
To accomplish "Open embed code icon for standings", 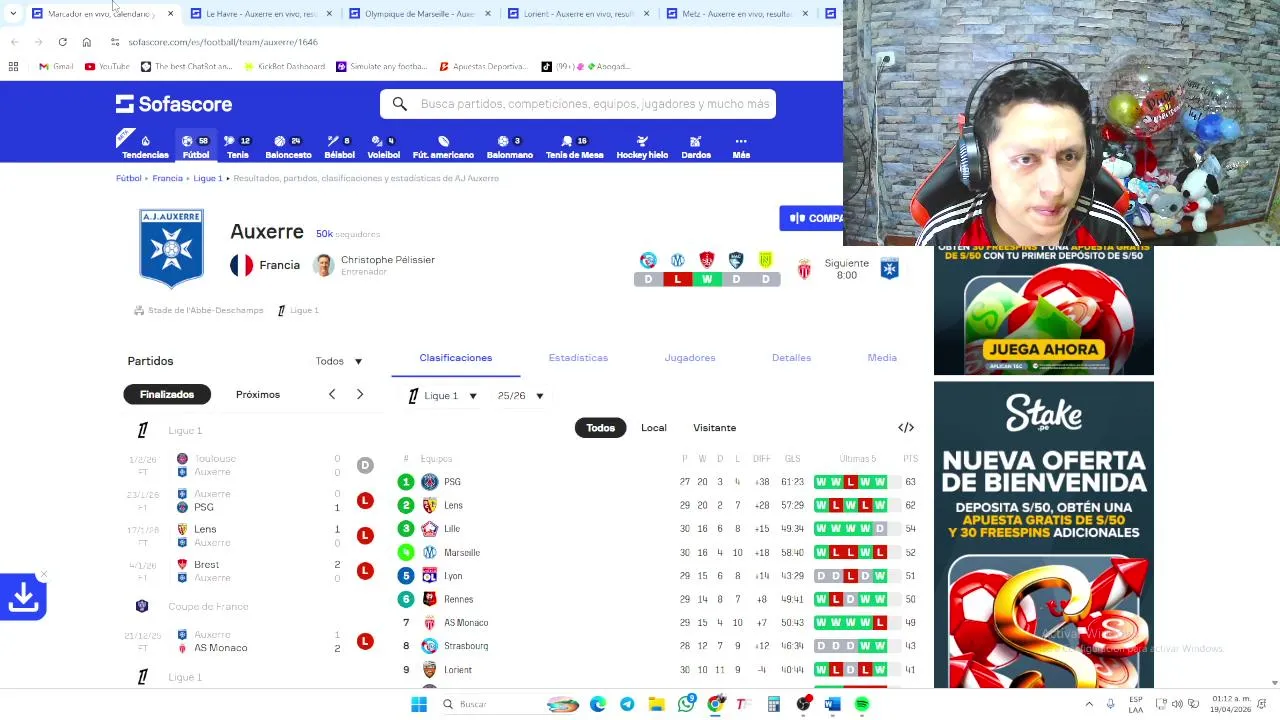I will (906, 428).
